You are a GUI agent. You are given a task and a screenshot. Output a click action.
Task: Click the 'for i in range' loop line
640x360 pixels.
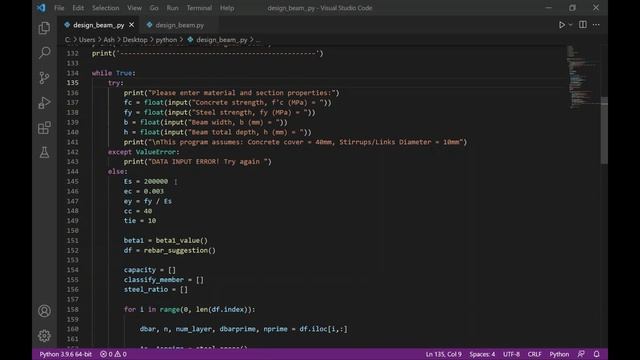point(189,309)
